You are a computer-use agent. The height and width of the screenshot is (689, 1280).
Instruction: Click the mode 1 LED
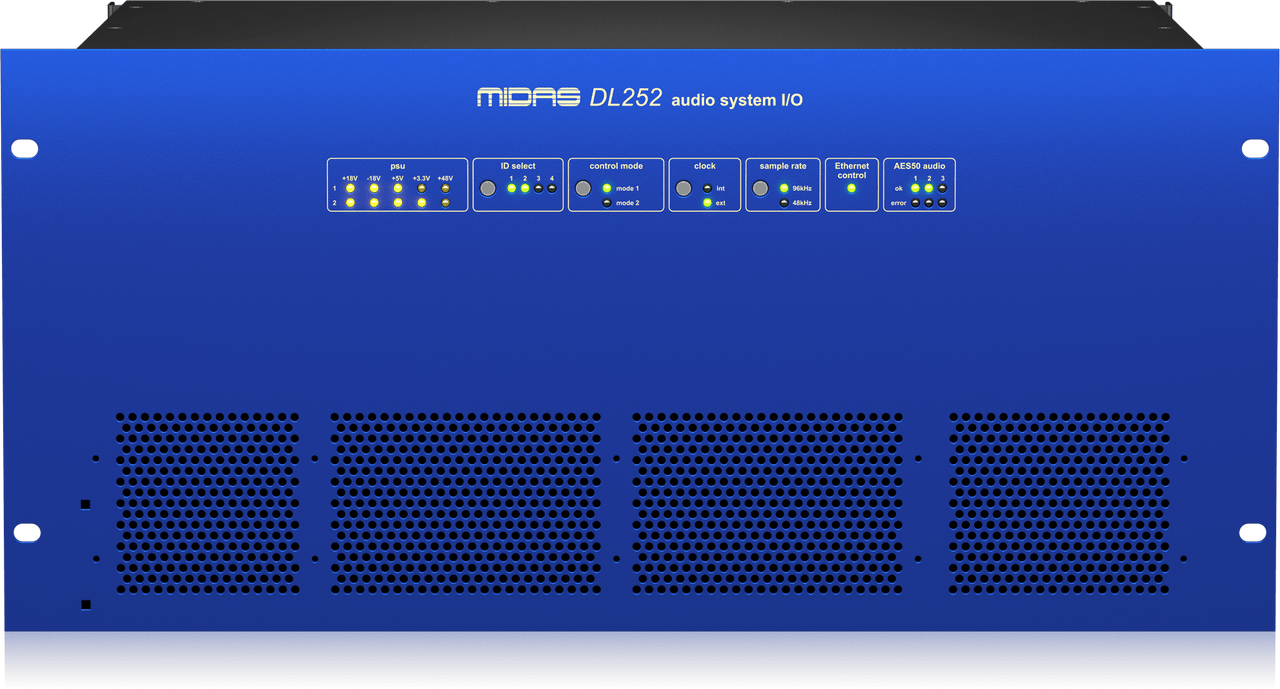pyautogui.click(x=607, y=188)
